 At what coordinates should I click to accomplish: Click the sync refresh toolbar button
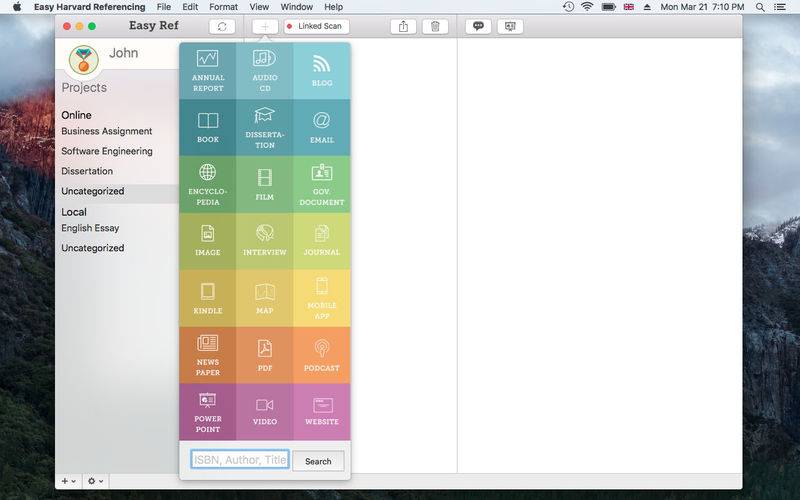pyautogui.click(x=222, y=27)
